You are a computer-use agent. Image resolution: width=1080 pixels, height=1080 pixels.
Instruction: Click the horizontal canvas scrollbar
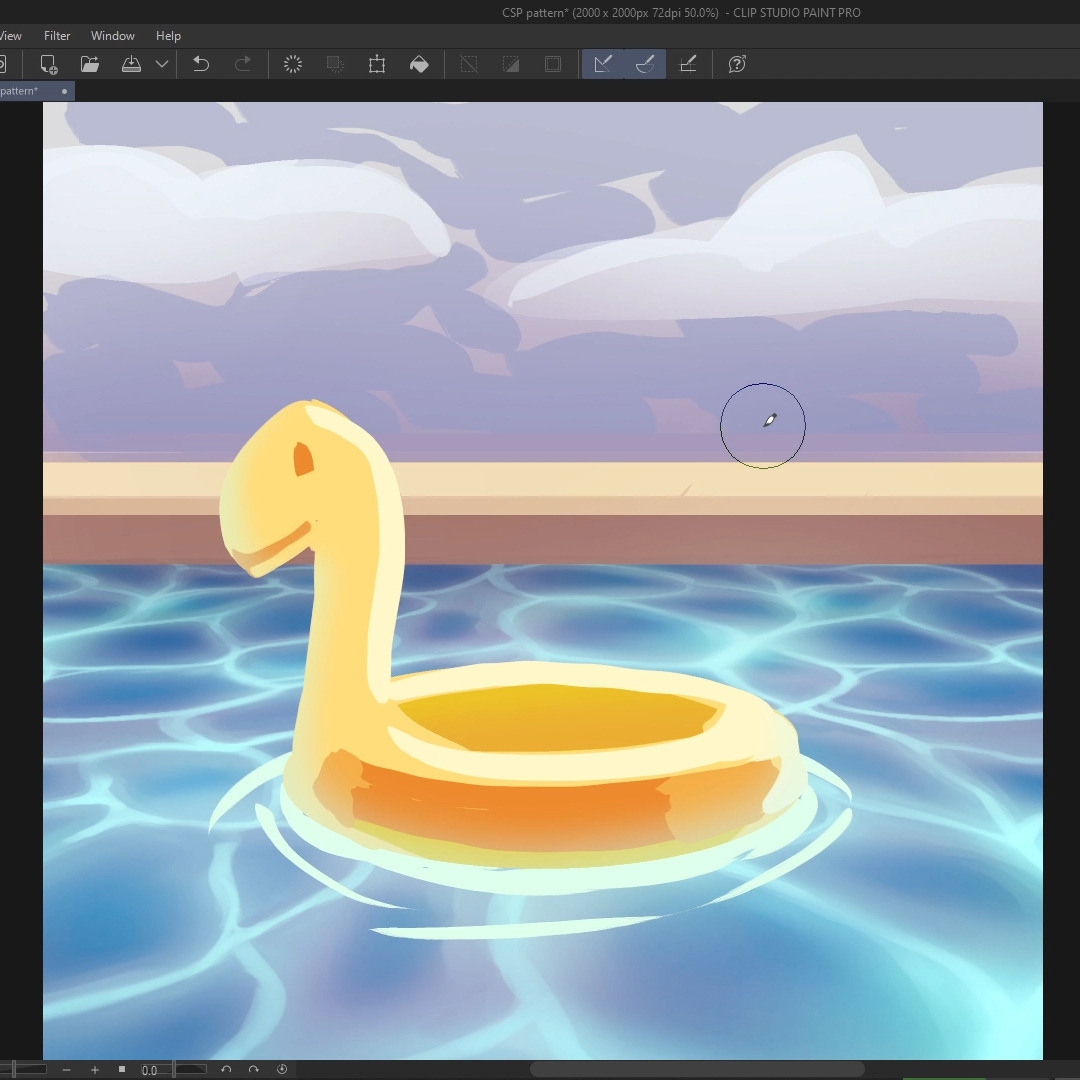(x=697, y=1069)
